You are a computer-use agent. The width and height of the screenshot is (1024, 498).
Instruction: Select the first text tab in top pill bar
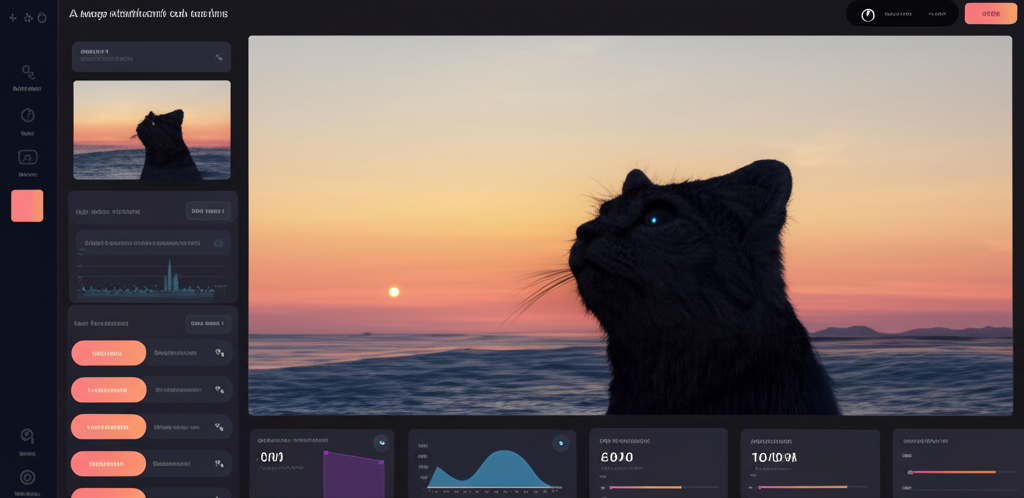pos(897,14)
